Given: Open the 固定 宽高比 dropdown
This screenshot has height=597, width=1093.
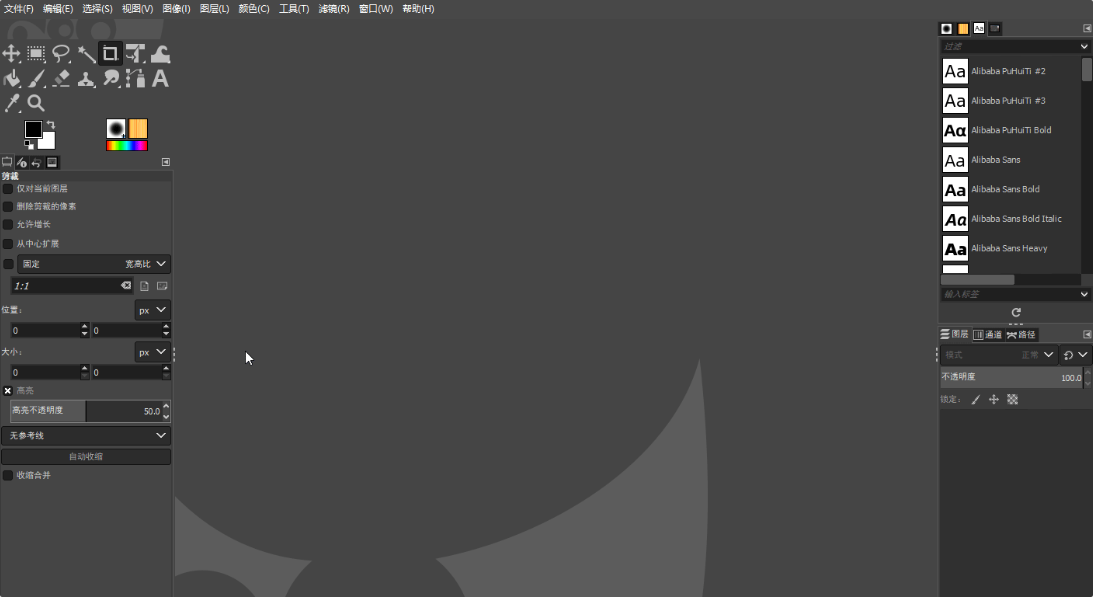Looking at the screenshot, I should [x=94, y=264].
